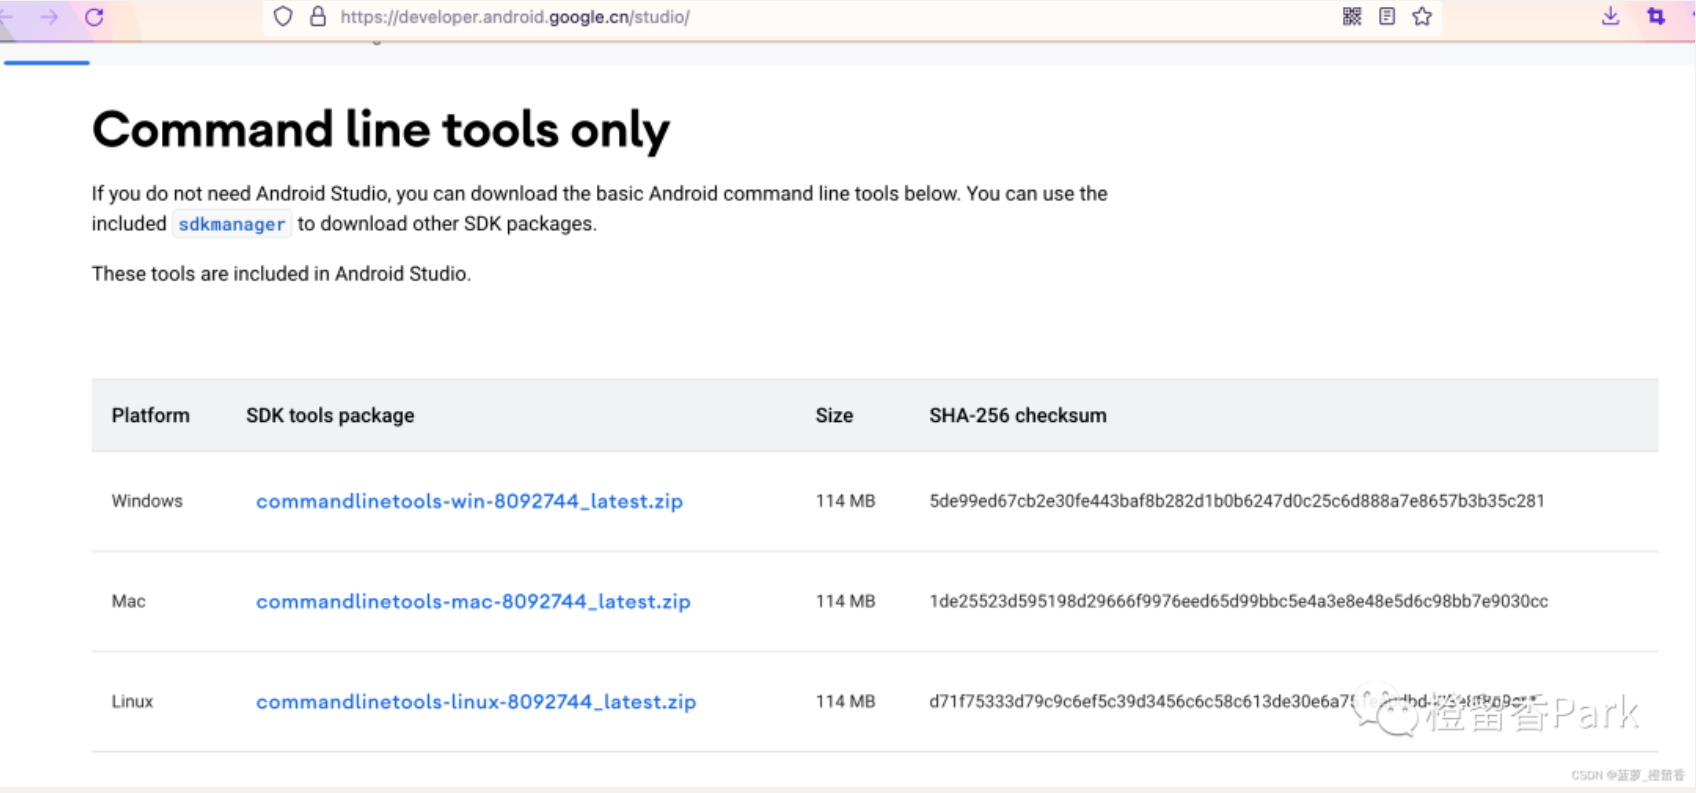Screen dimensions: 1696x793
Task: Click the browser forward arrow
Action: pos(48,17)
